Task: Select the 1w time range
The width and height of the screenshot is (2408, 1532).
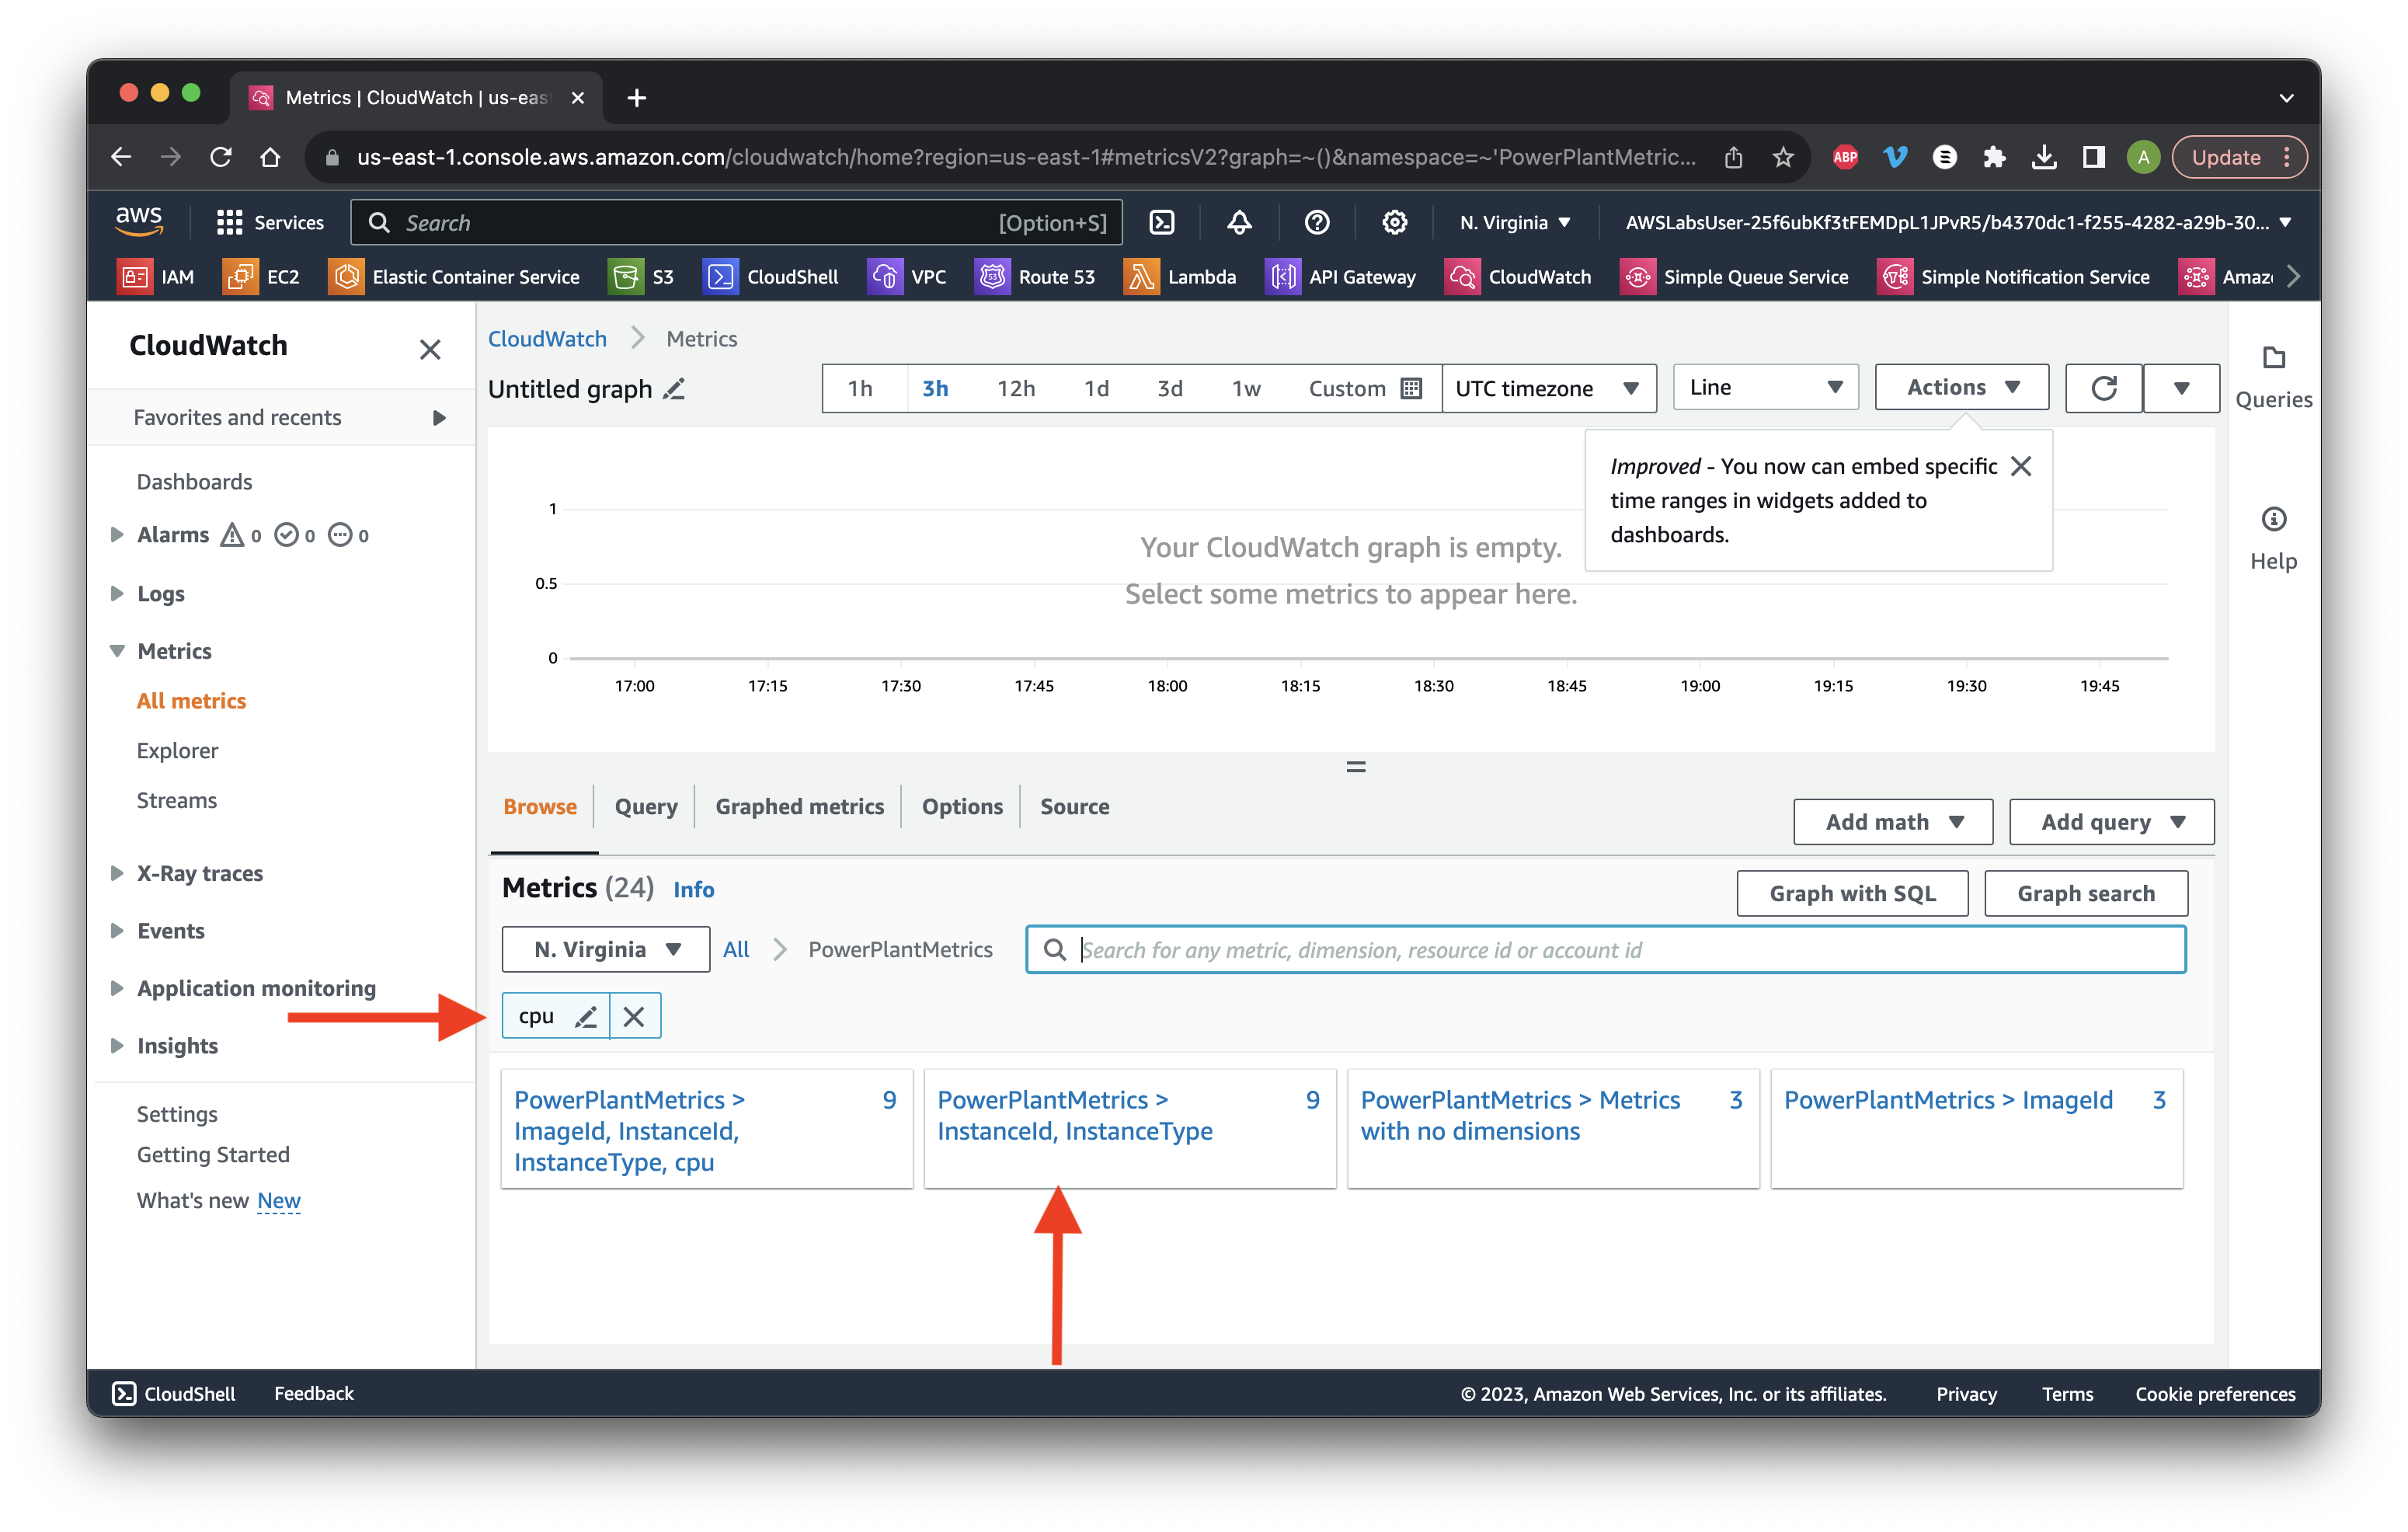Action: click(1245, 388)
